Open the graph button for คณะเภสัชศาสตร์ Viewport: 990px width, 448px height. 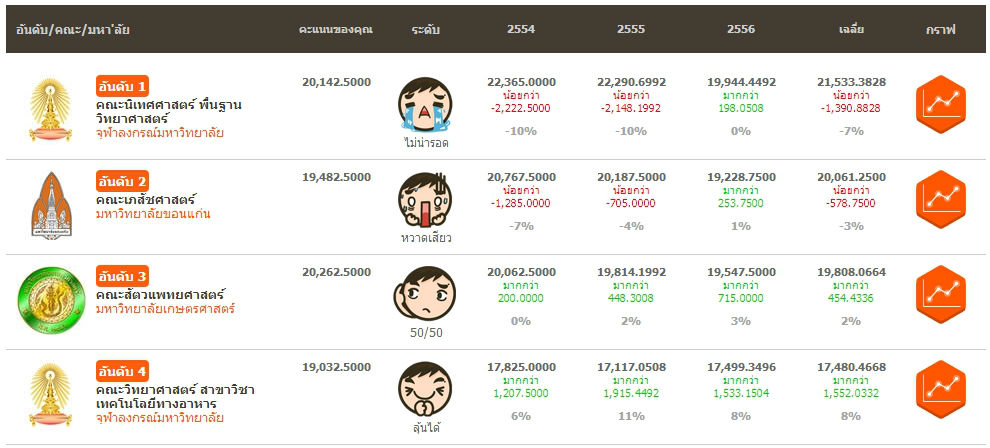click(943, 200)
